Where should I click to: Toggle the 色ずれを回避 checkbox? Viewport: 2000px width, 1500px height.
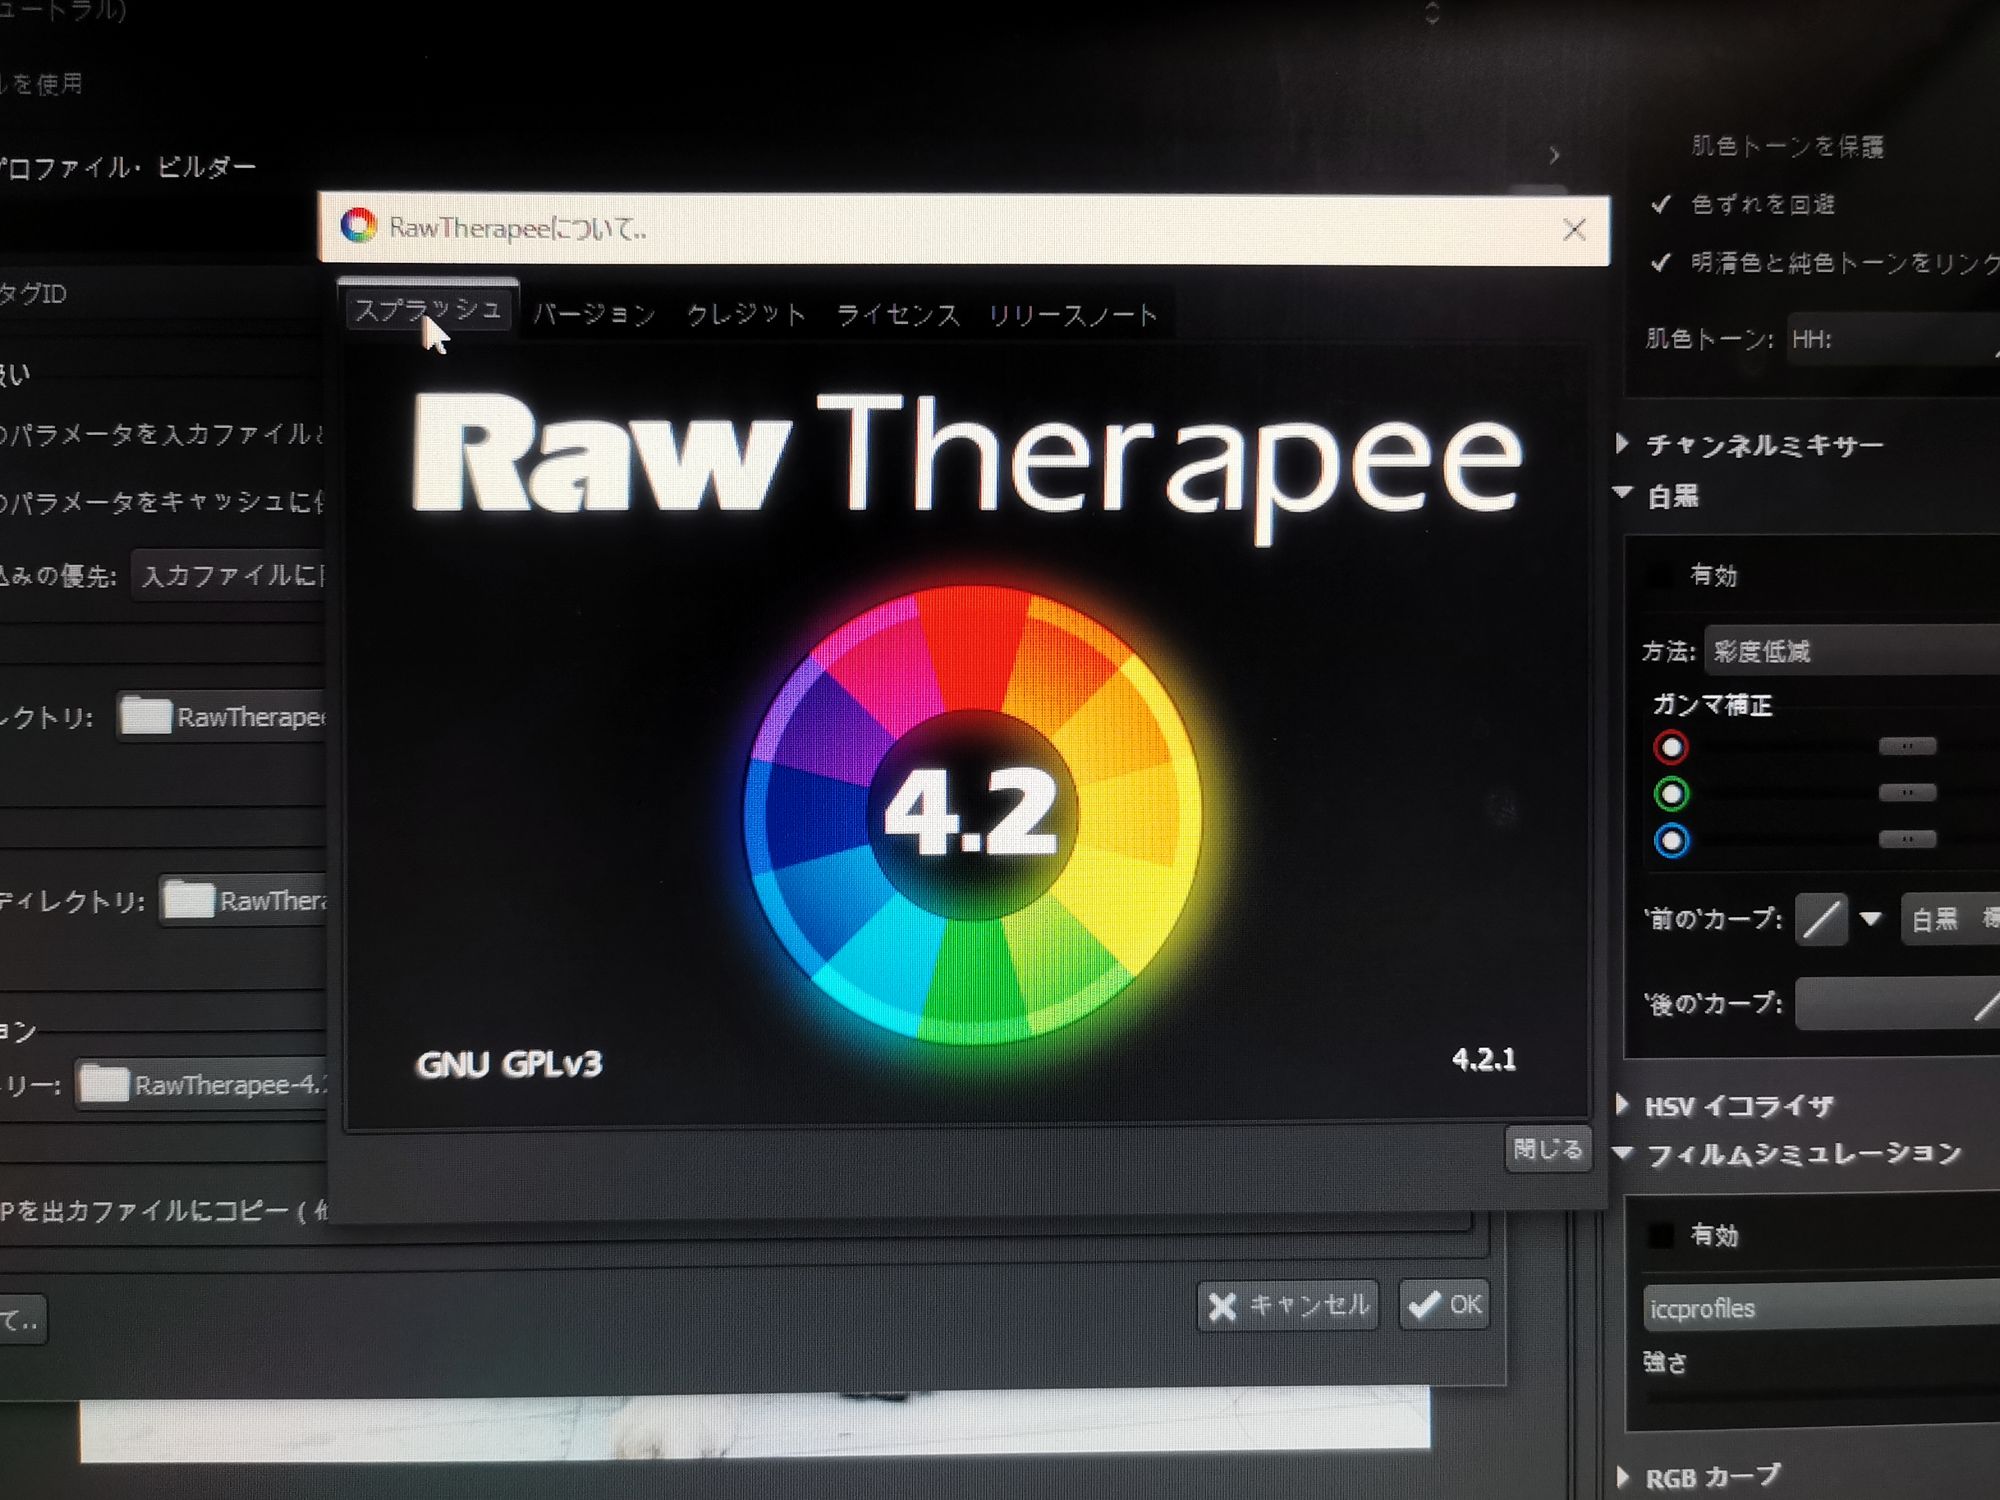(1661, 205)
